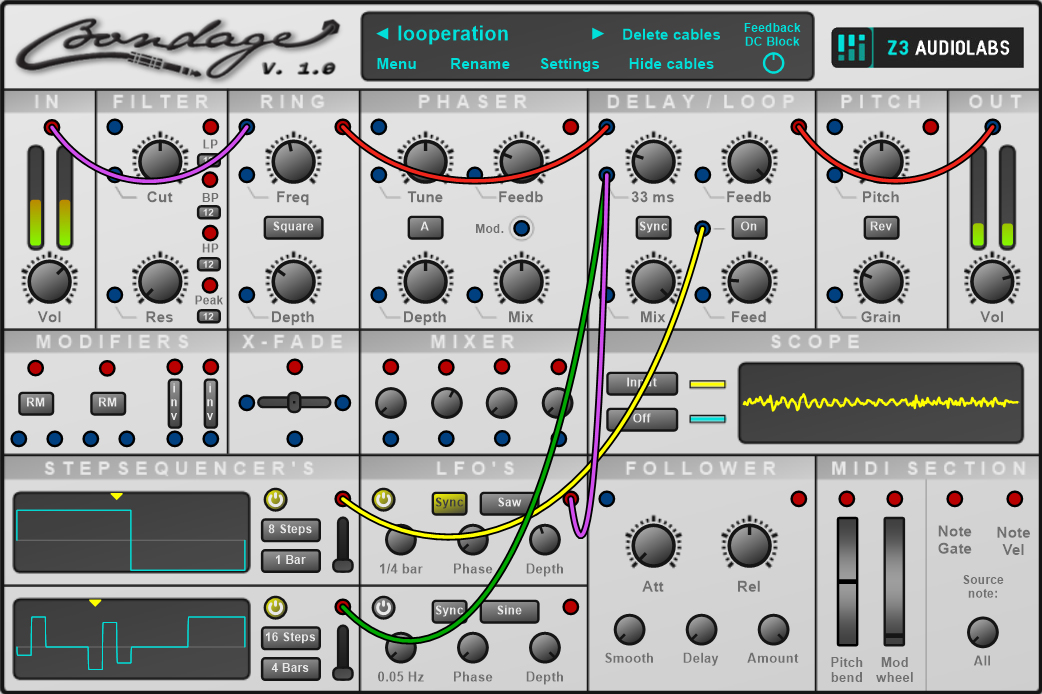
Task: Click the first RM modifier button
Action: [x=36, y=403]
